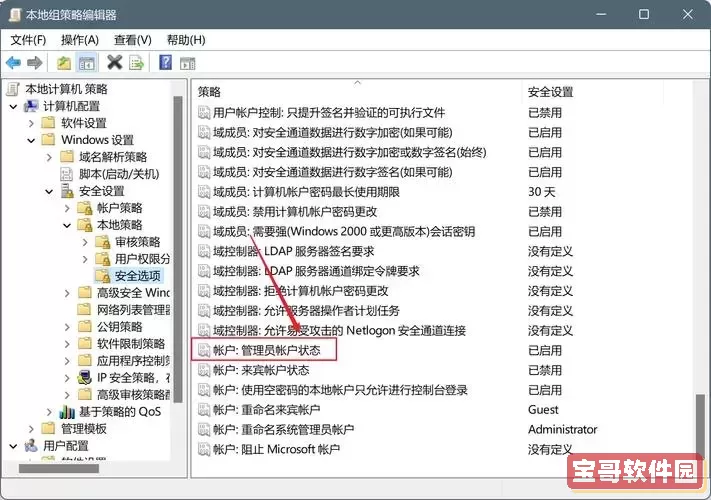The height and width of the screenshot is (500, 711).
Task: Click the Administrator value cell
Action: [x=563, y=429]
